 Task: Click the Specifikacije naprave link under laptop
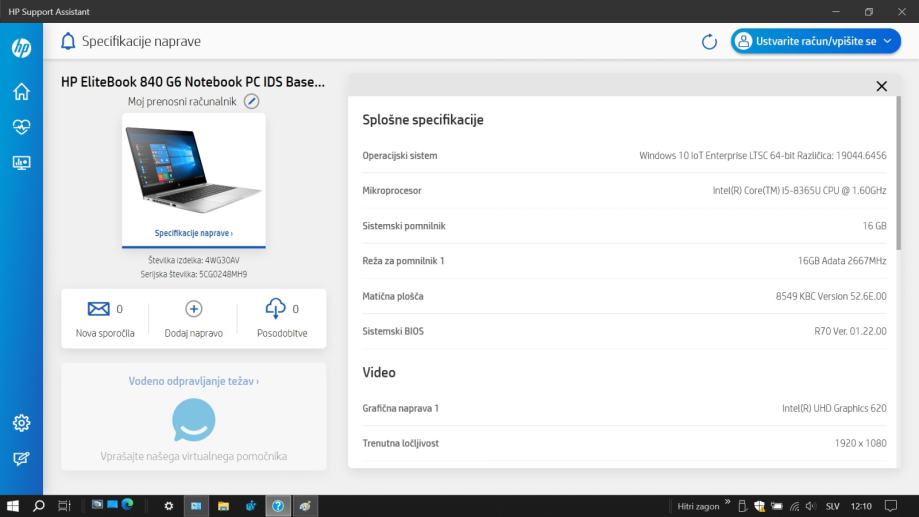(x=194, y=233)
